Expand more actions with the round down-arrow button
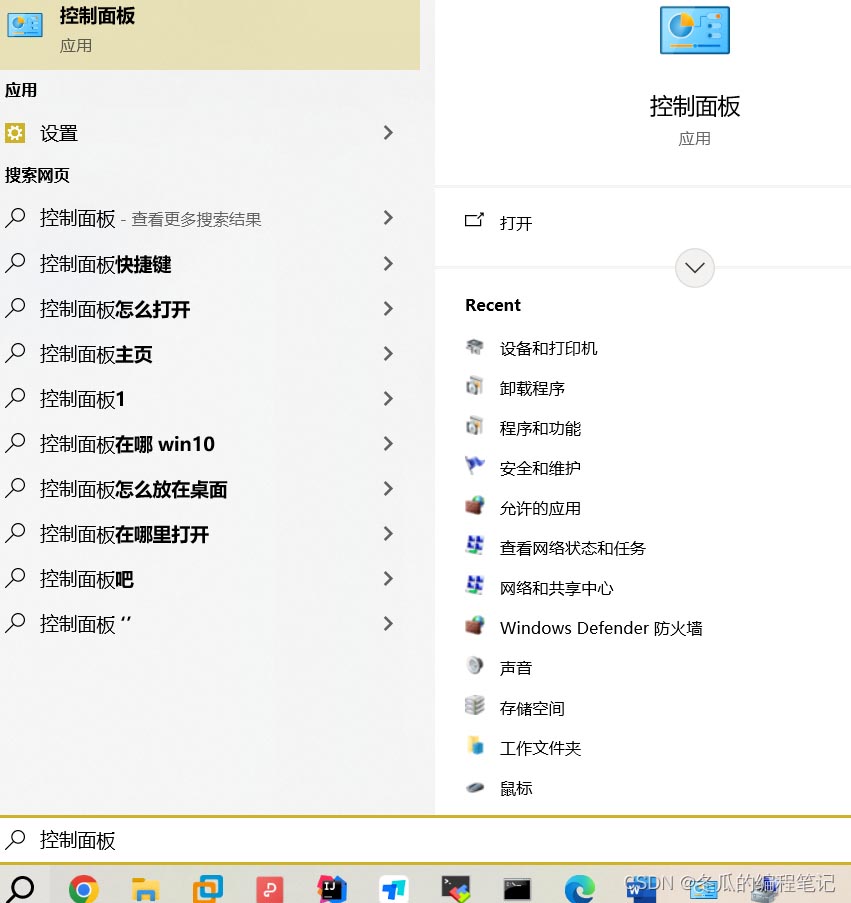The height and width of the screenshot is (903, 851). click(695, 268)
